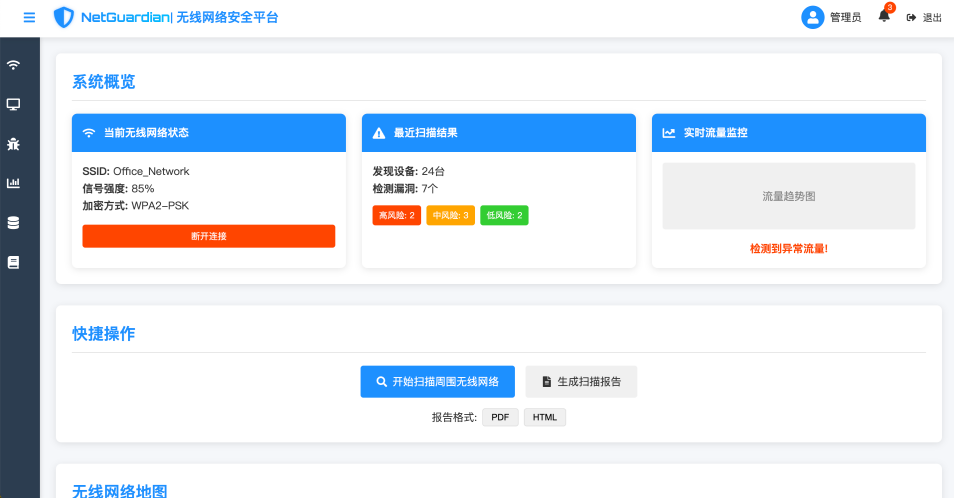Click the 发现设备: 24台 text
This screenshot has height=498, width=954.
point(408,171)
